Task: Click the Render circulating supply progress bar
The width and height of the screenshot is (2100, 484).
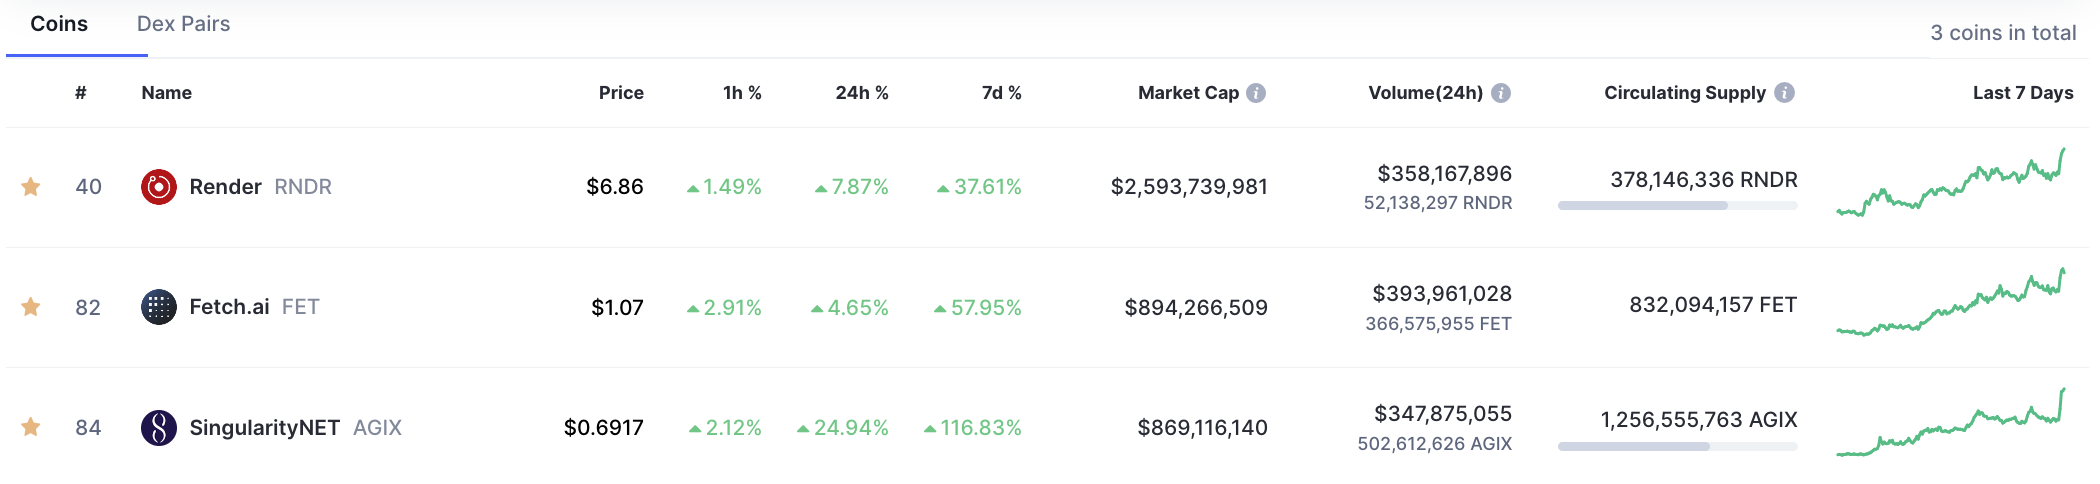Action: click(x=1677, y=206)
